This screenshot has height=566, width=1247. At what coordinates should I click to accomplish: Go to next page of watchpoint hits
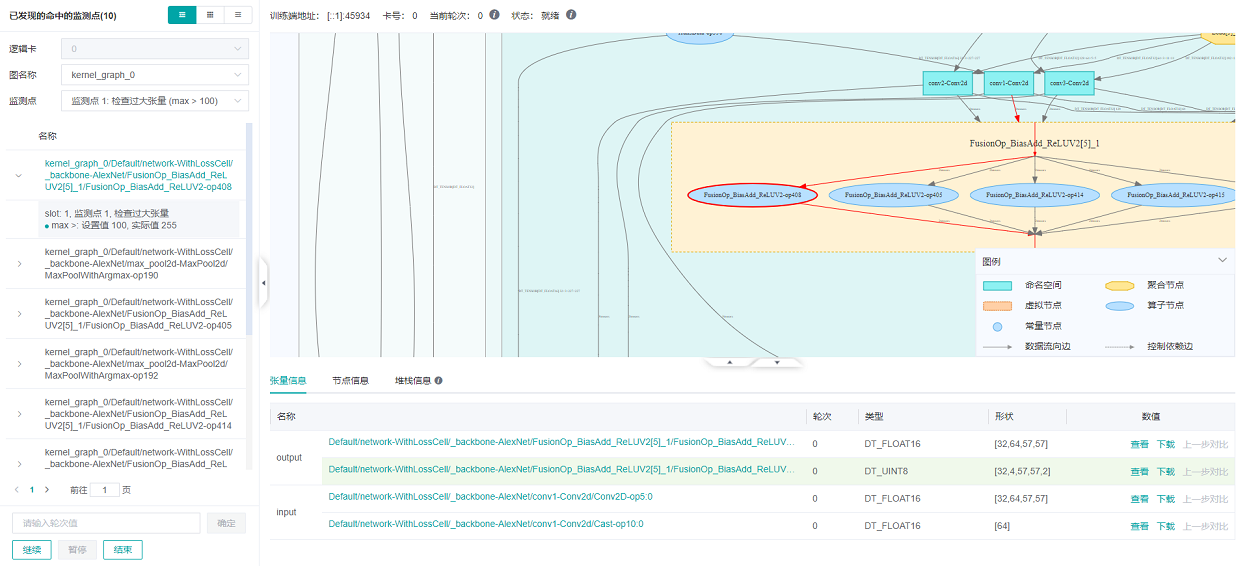click(x=47, y=490)
